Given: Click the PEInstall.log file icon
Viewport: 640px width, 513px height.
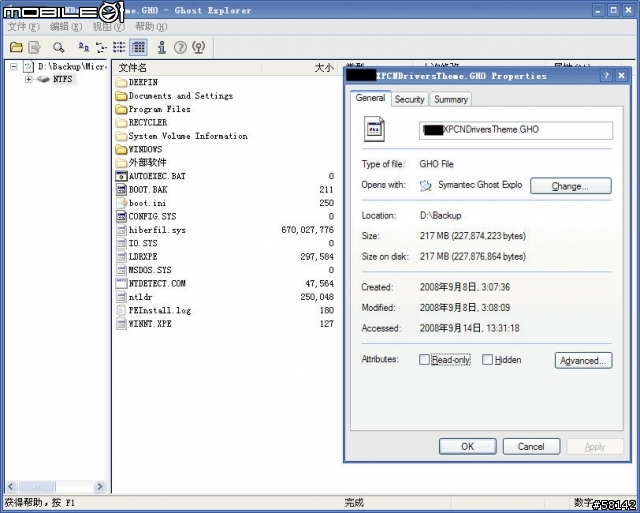Looking at the screenshot, I should (x=121, y=310).
